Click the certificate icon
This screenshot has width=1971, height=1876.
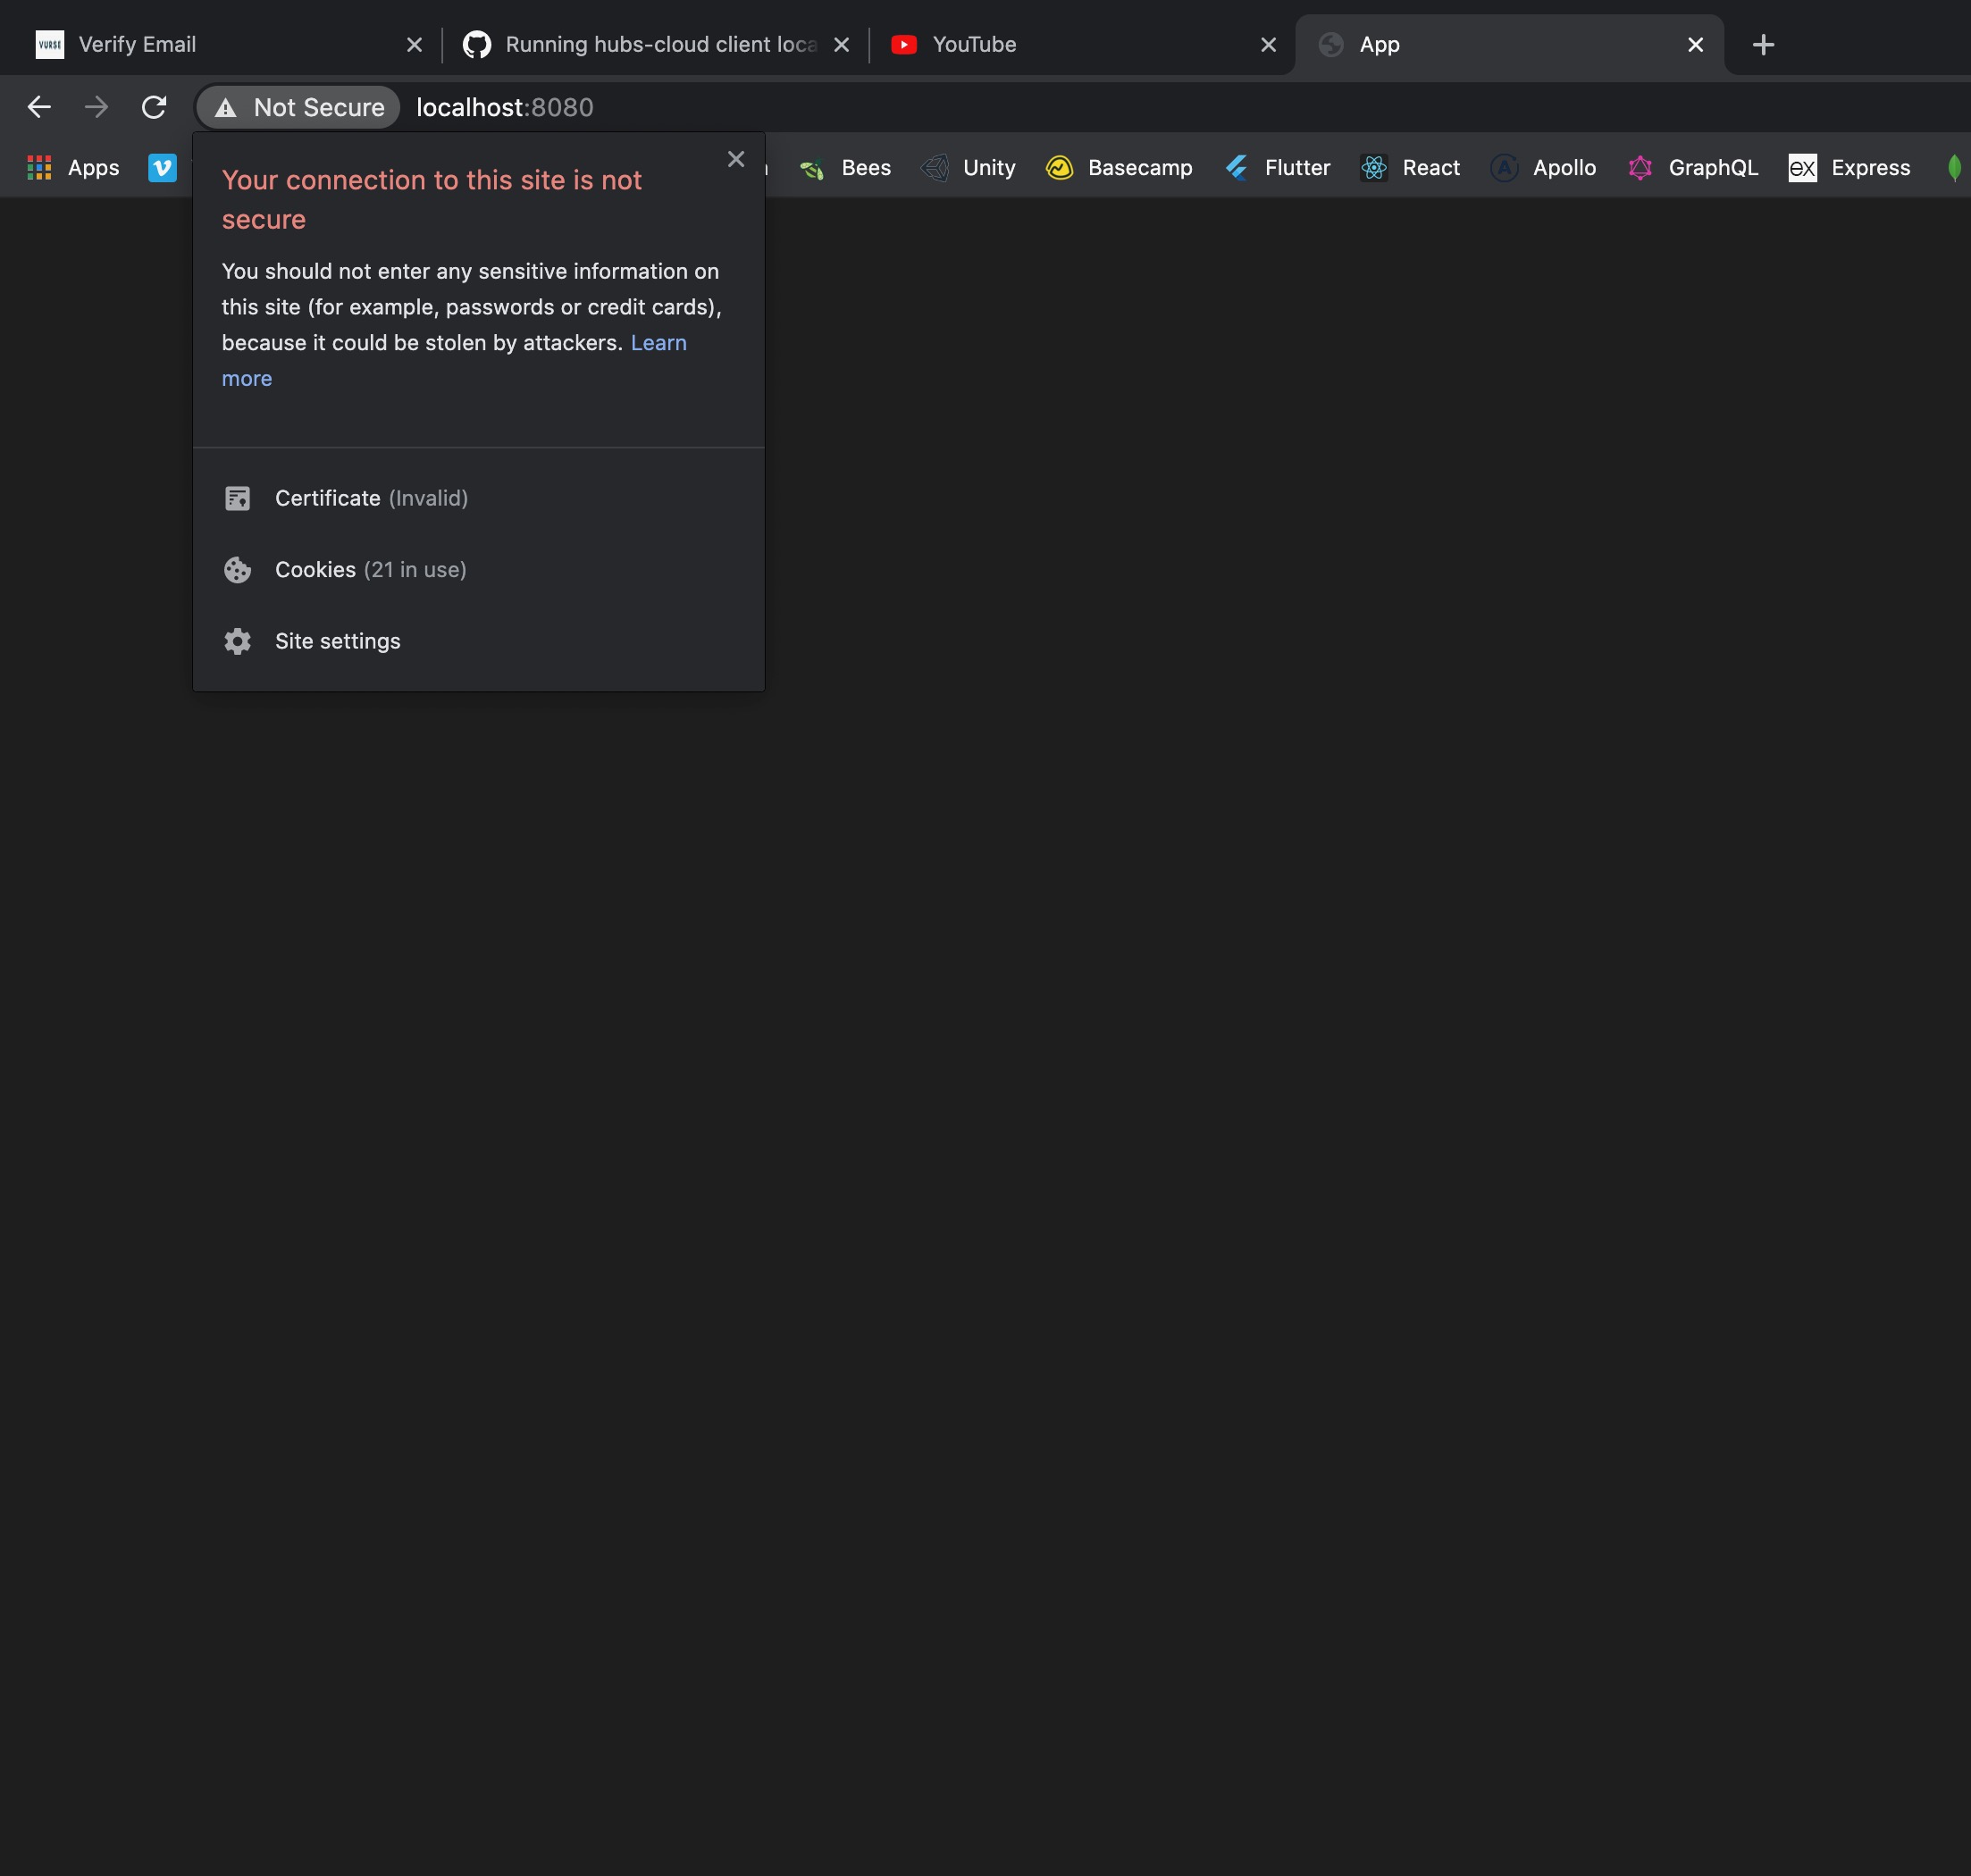(237, 498)
